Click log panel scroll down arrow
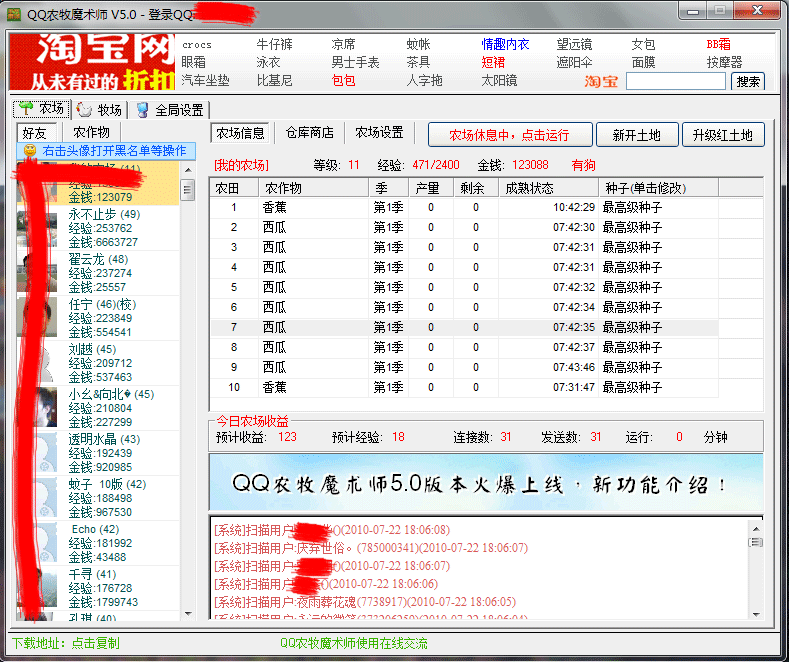 pyautogui.click(x=756, y=614)
